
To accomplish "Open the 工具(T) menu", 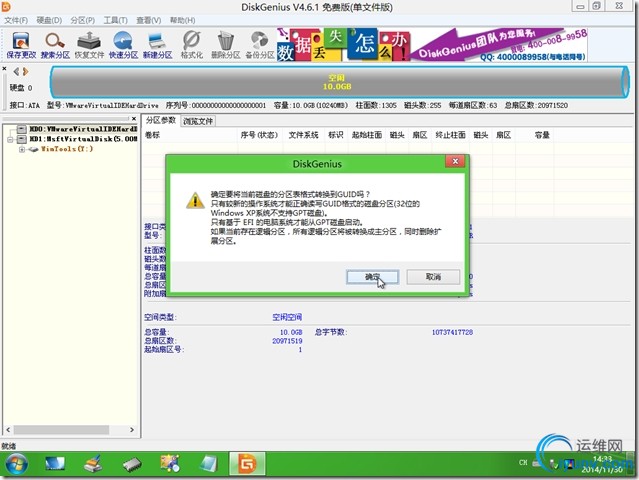I will click(115, 20).
